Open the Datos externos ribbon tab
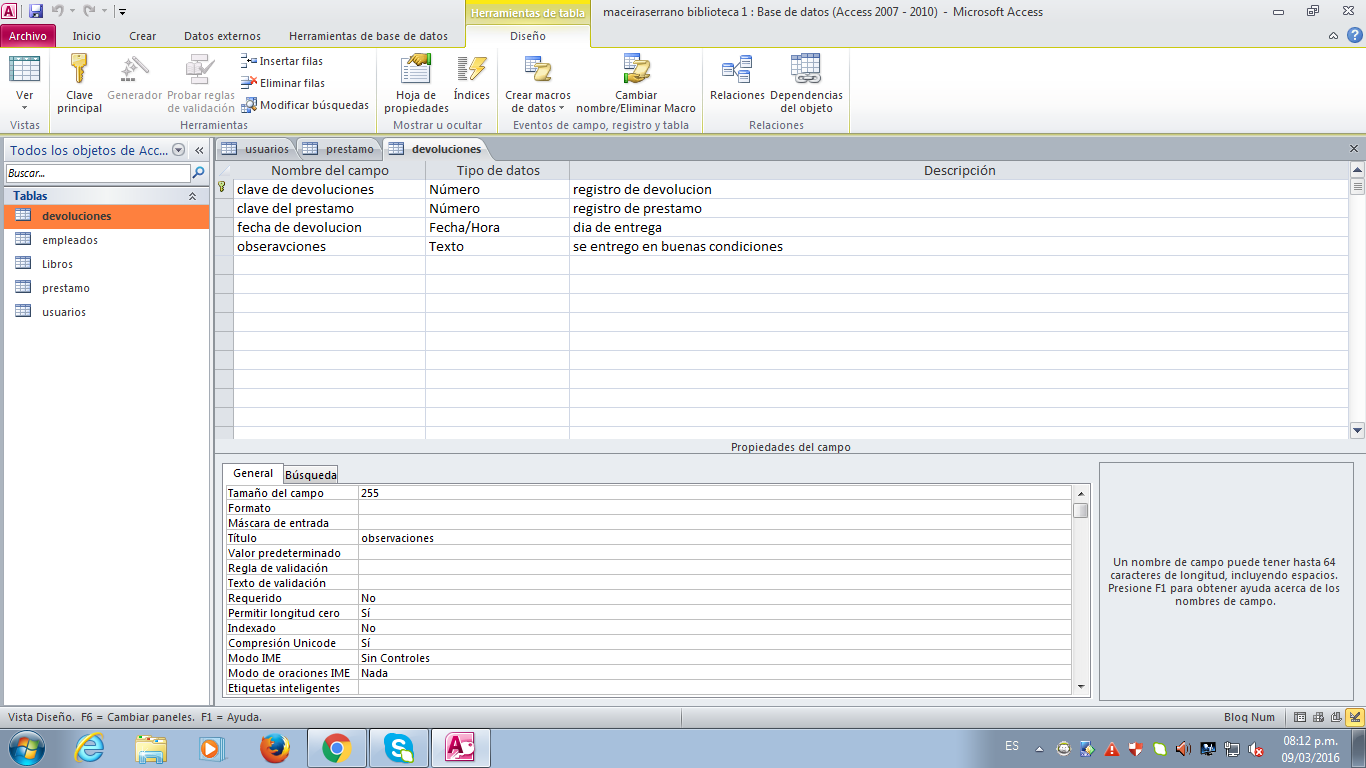1366x768 pixels. coord(222,36)
